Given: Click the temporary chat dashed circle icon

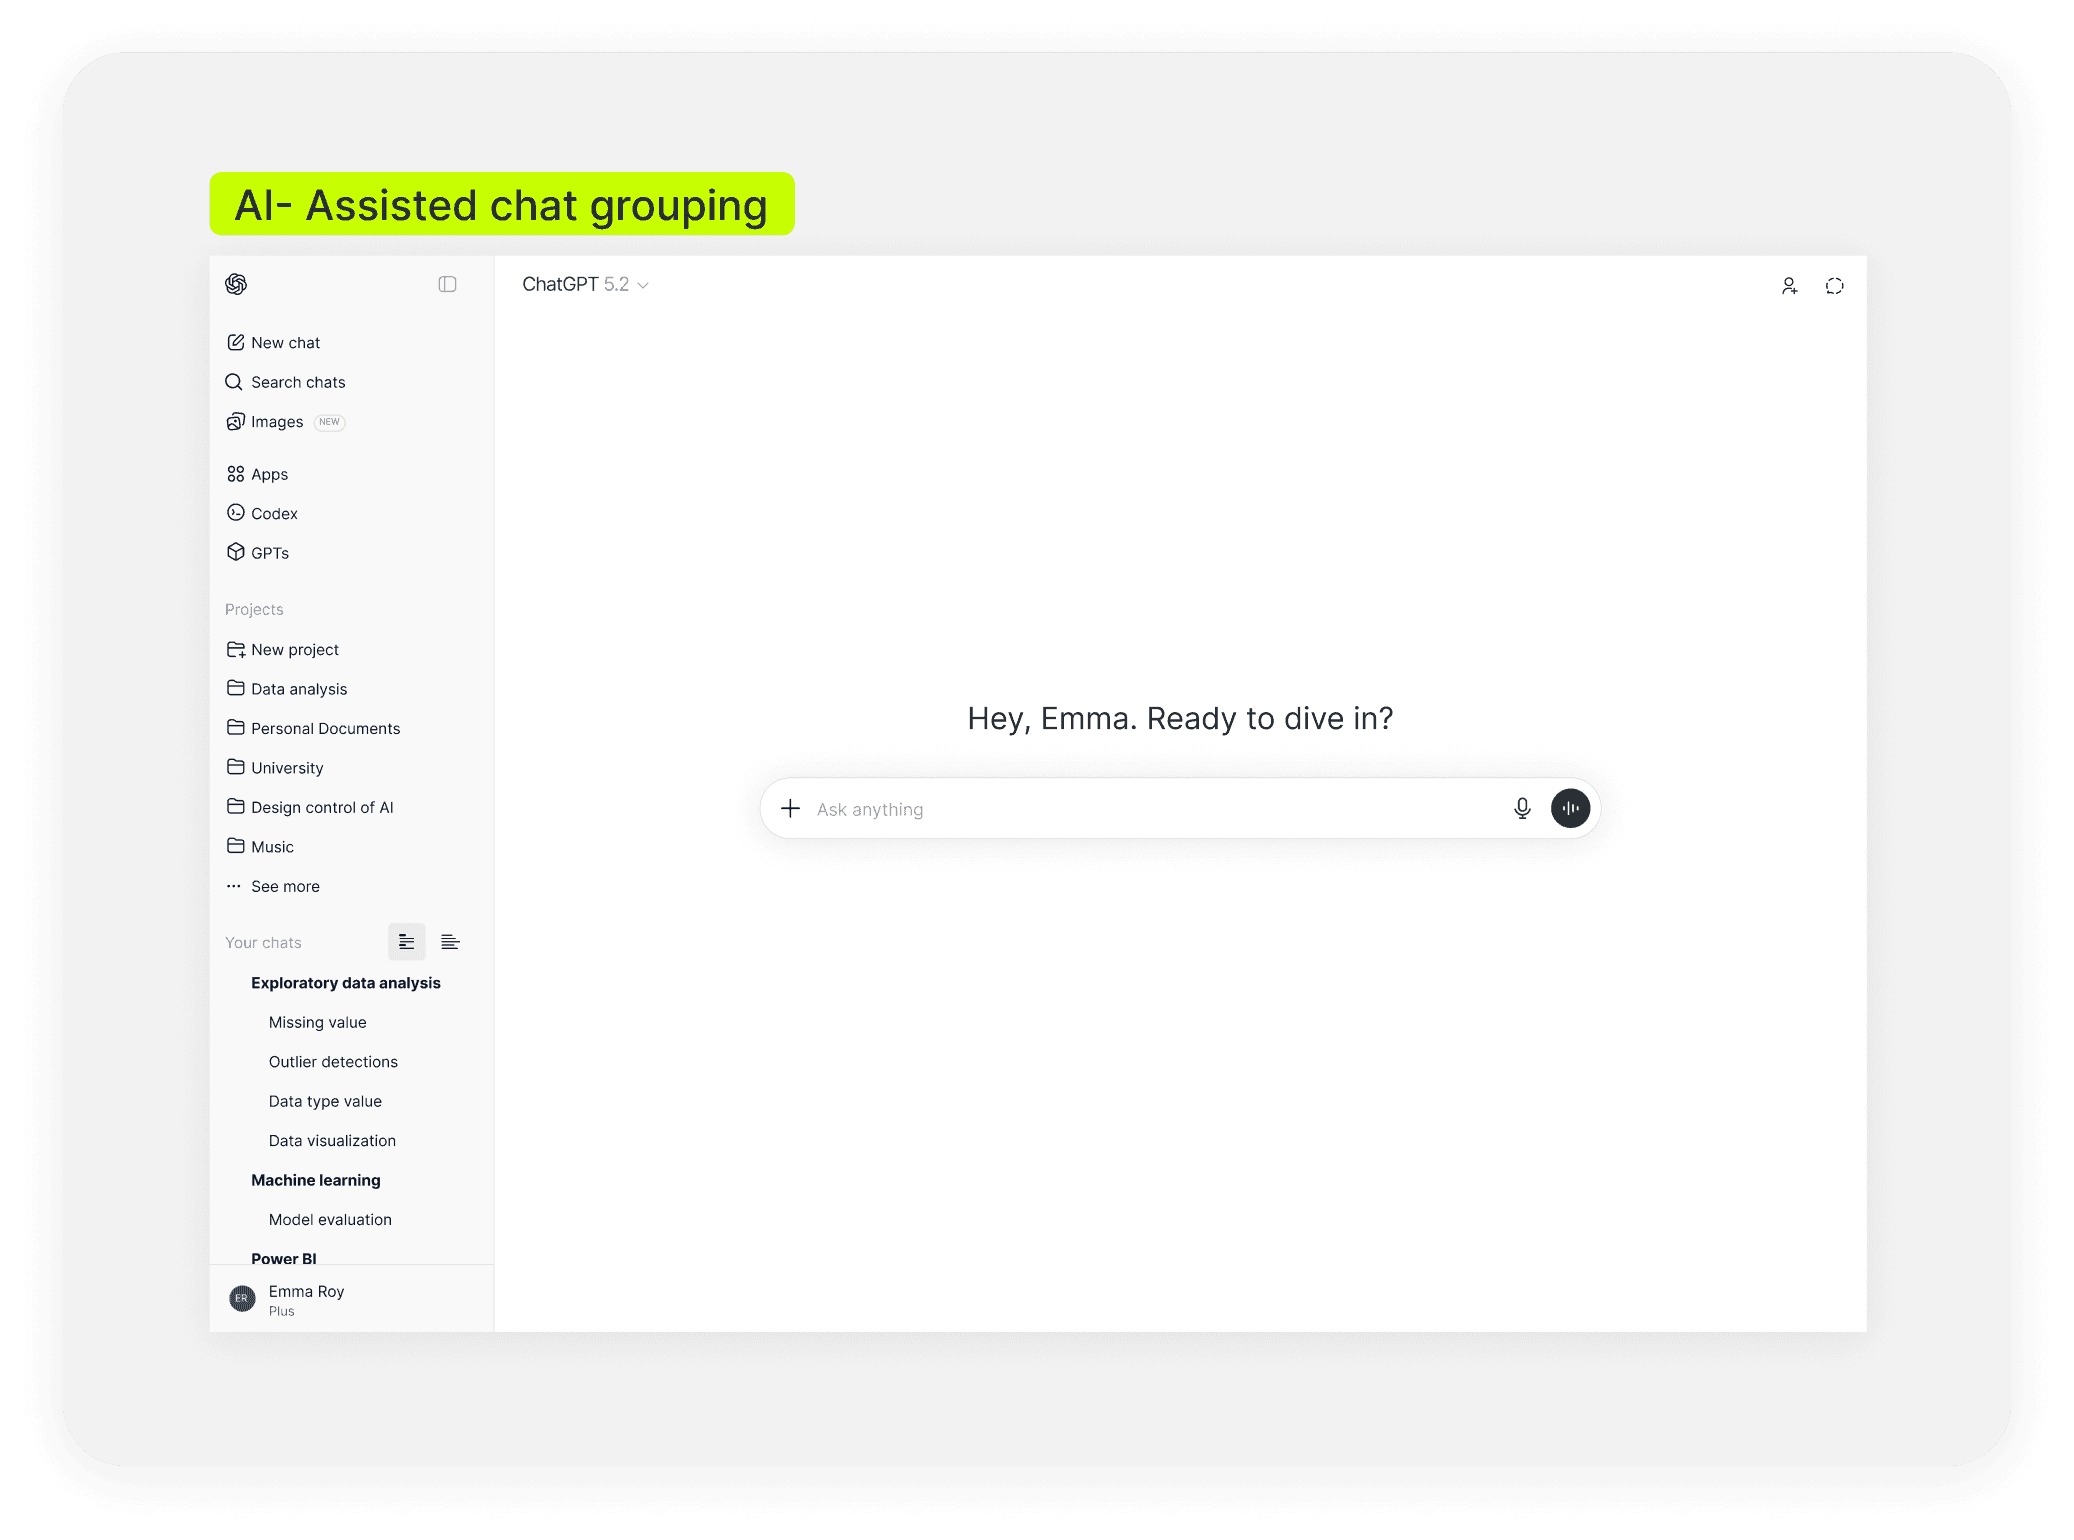Looking at the screenshot, I should pyautogui.click(x=1834, y=286).
